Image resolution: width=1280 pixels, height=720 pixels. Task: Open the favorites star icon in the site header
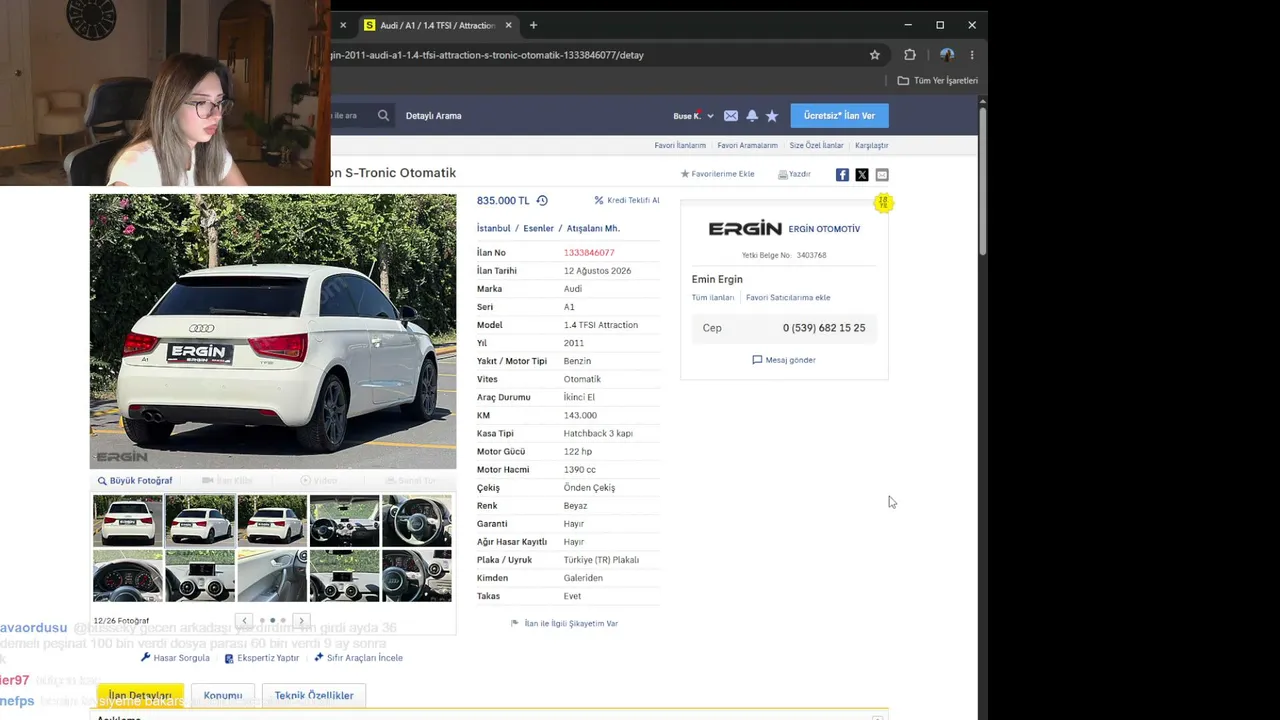(x=772, y=116)
